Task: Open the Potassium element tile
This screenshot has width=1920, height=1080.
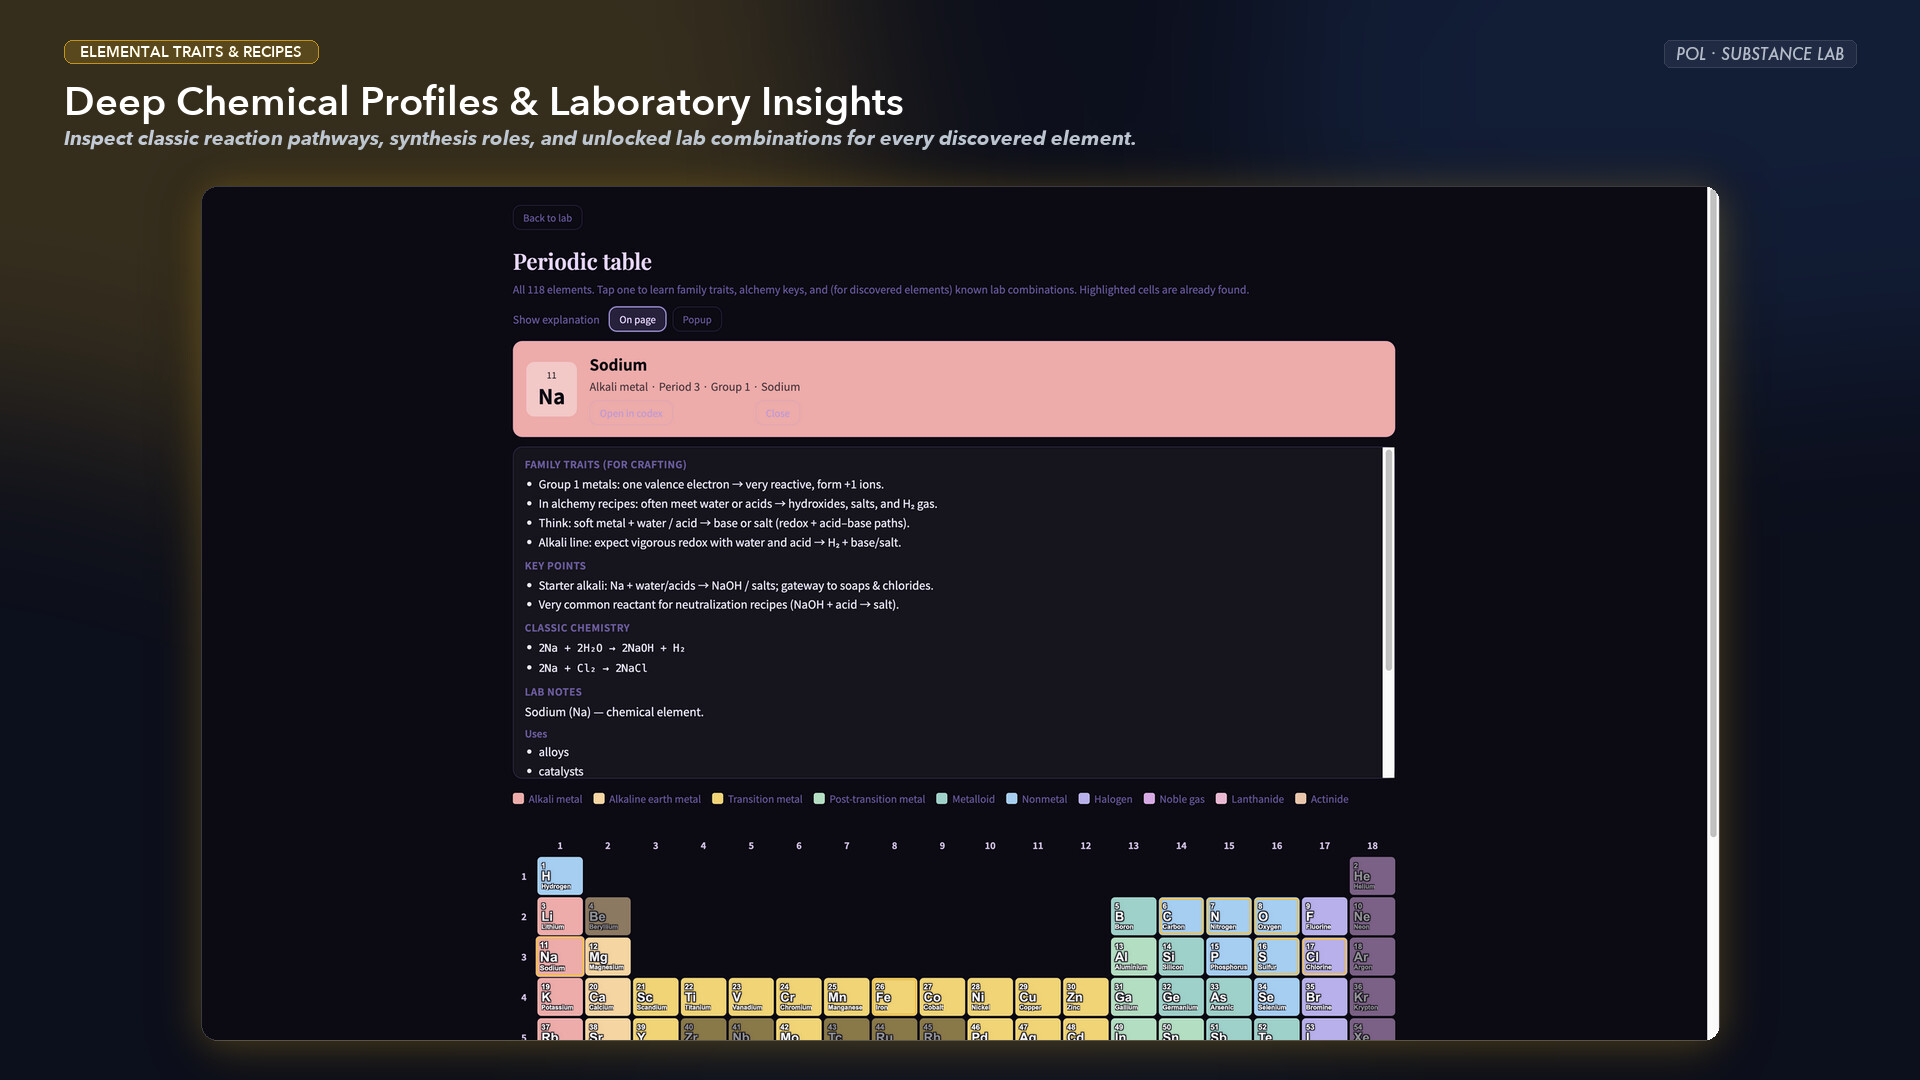Action: [x=560, y=997]
